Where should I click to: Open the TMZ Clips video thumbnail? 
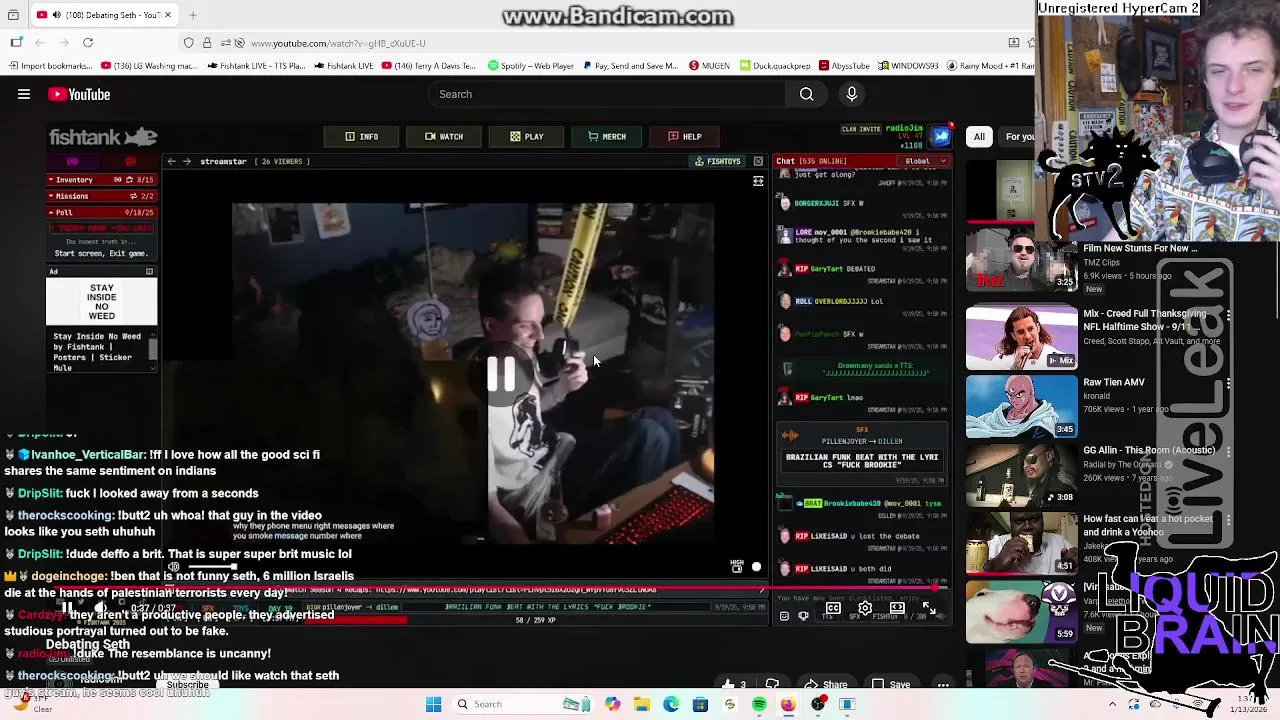(1021, 260)
